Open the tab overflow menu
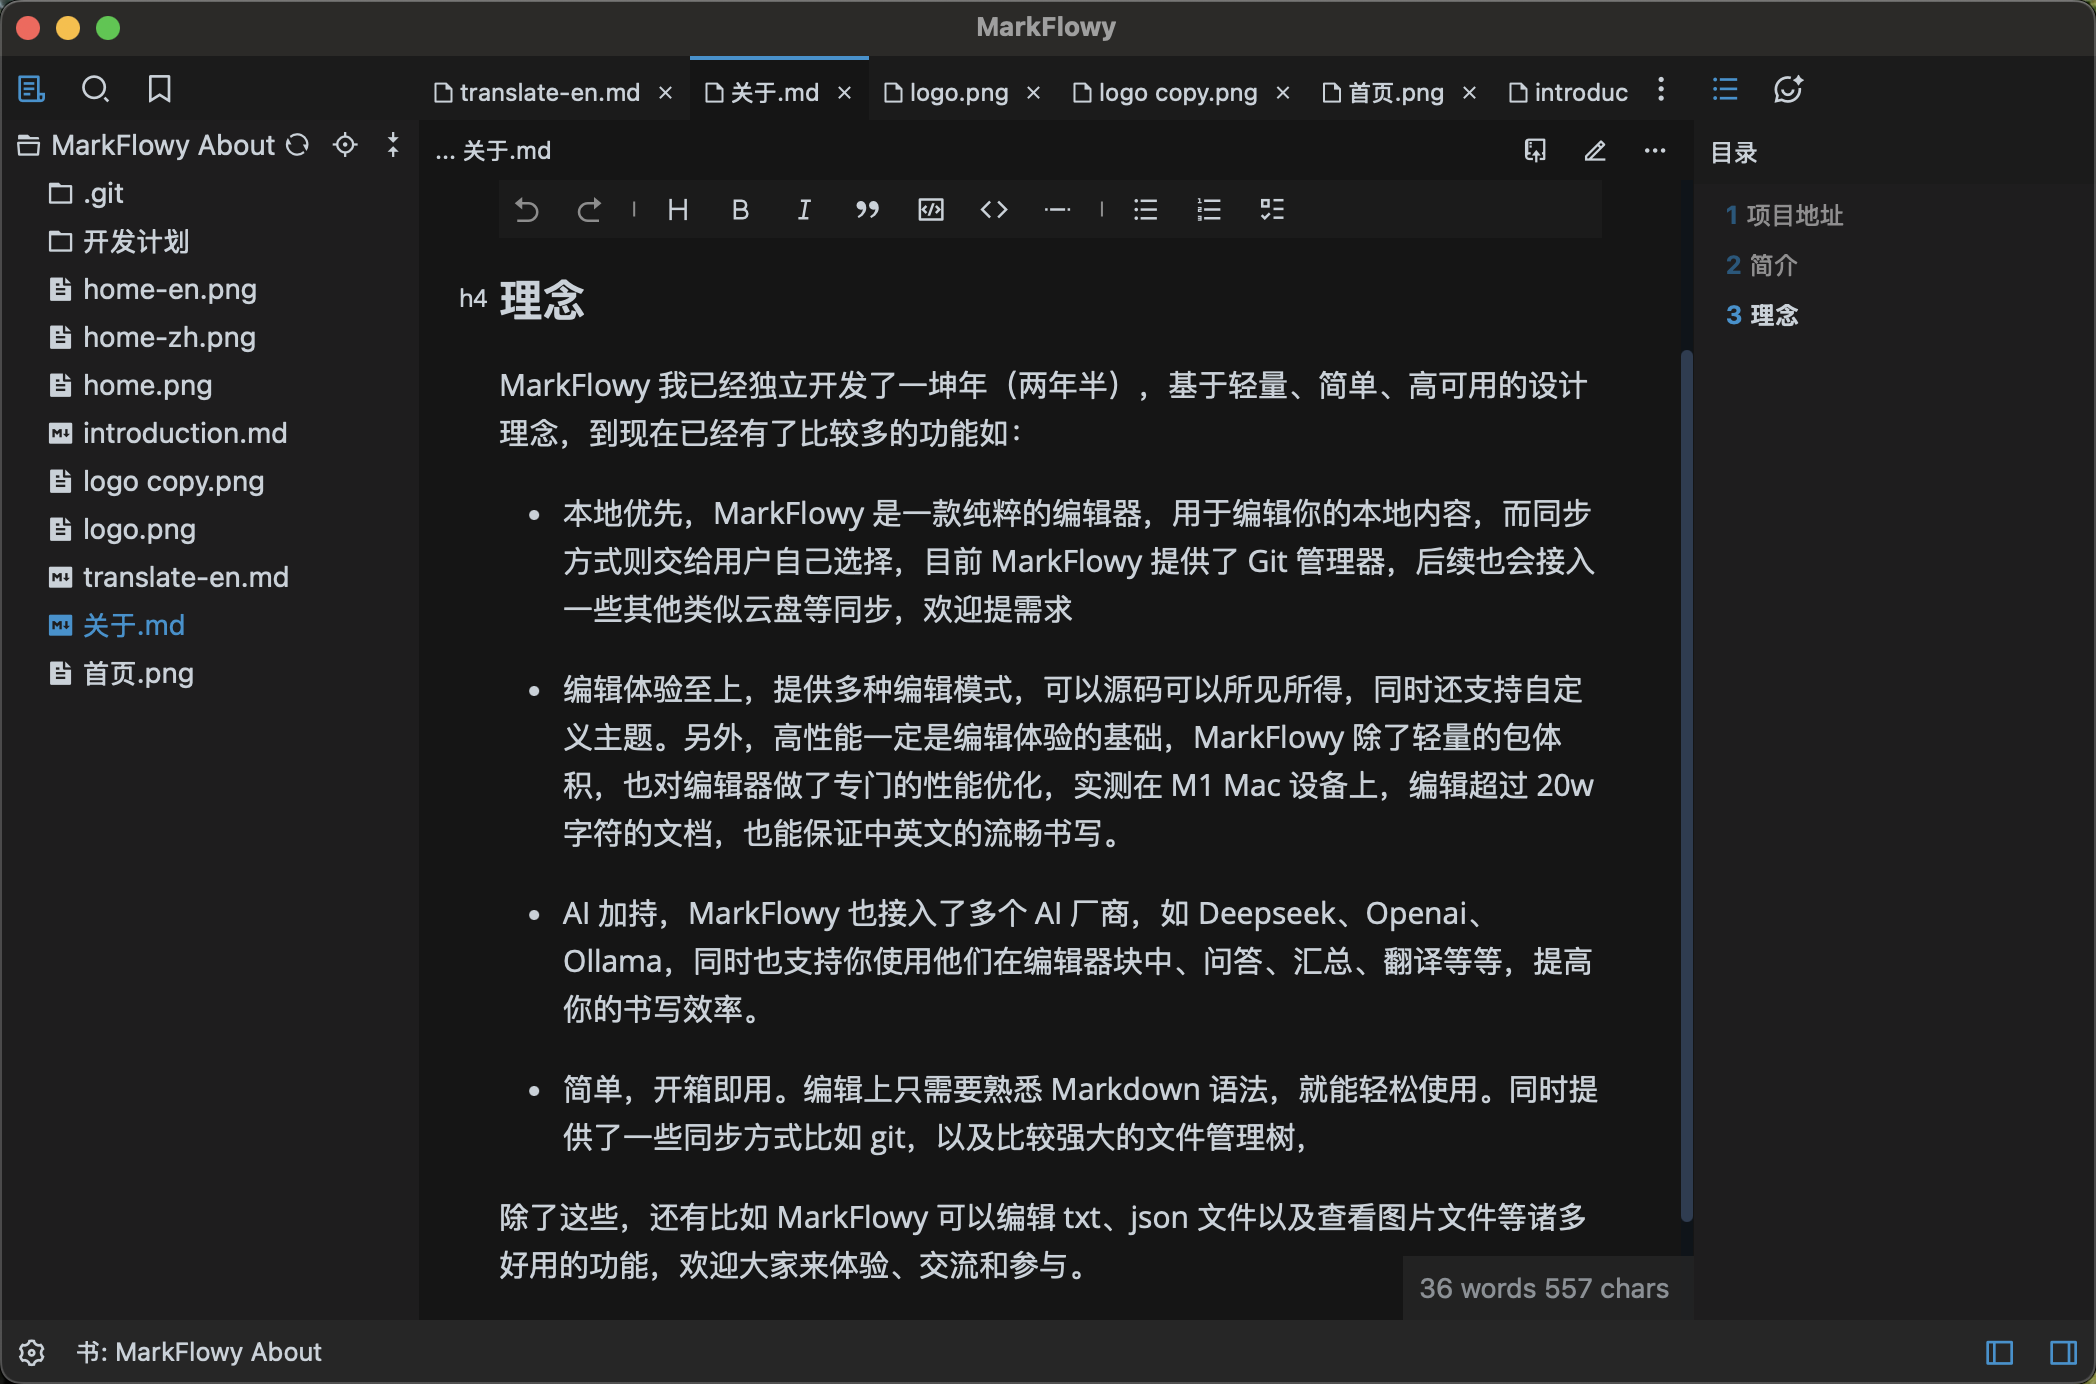This screenshot has width=2096, height=1384. tap(1661, 91)
